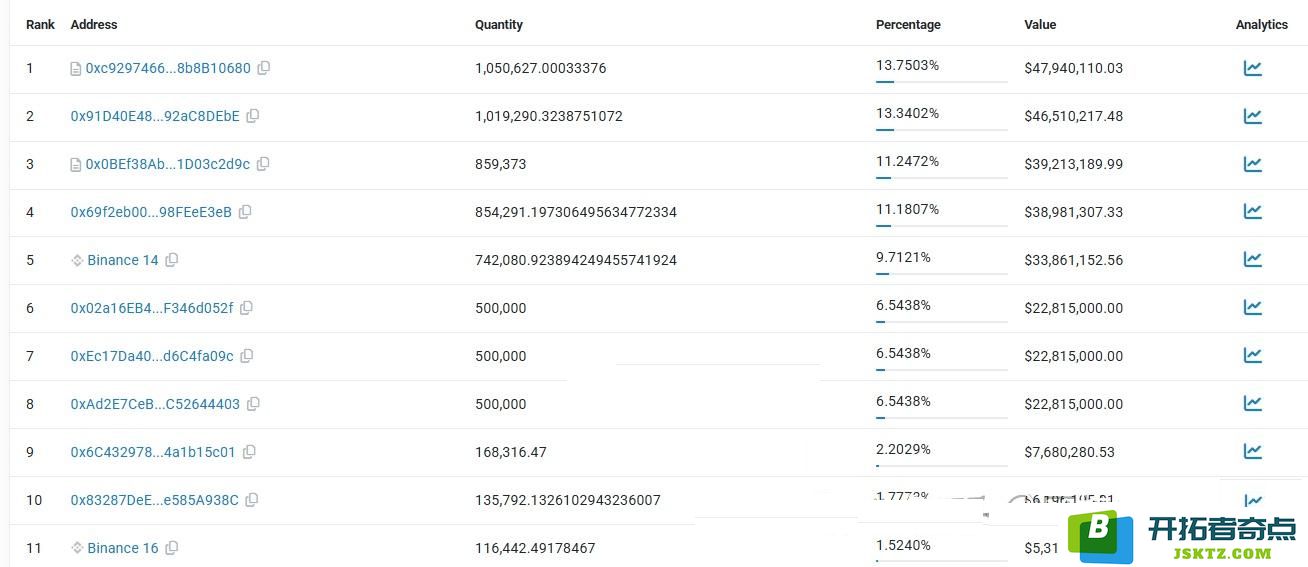Click the Percentage column header
The height and width of the screenshot is (567, 1308).
(x=908, y=24)
